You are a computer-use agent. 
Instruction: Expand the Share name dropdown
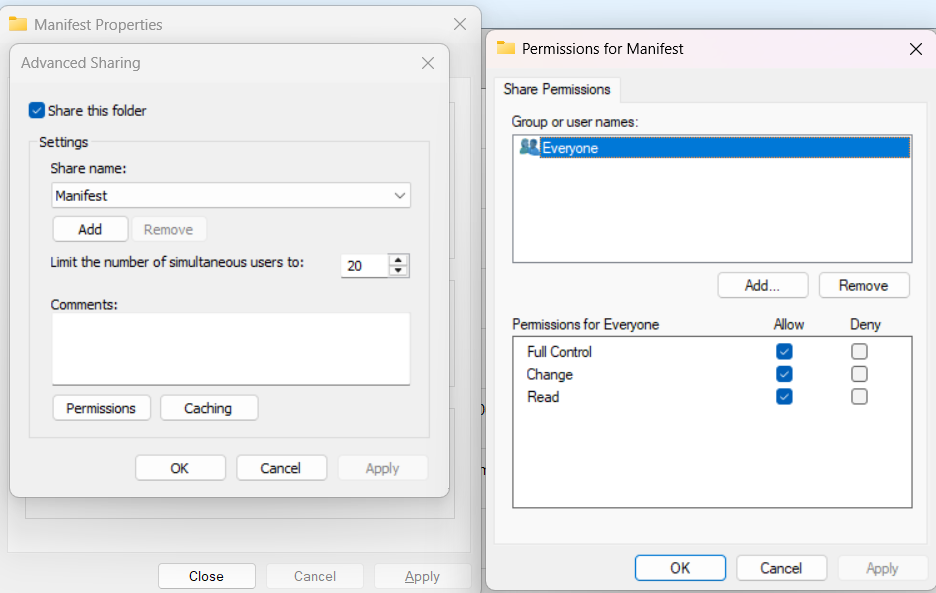399,196
